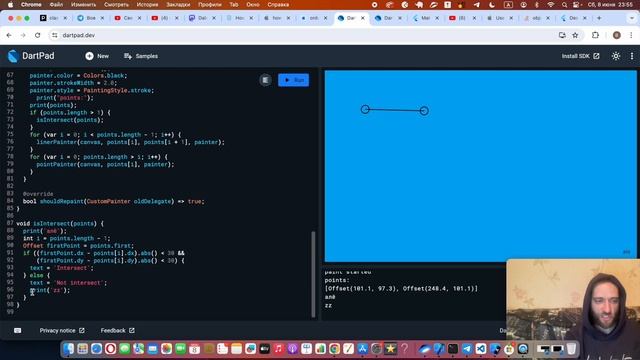Run the code with the Run button
Viewport: 640px width, 360px height.
point(293,80)
